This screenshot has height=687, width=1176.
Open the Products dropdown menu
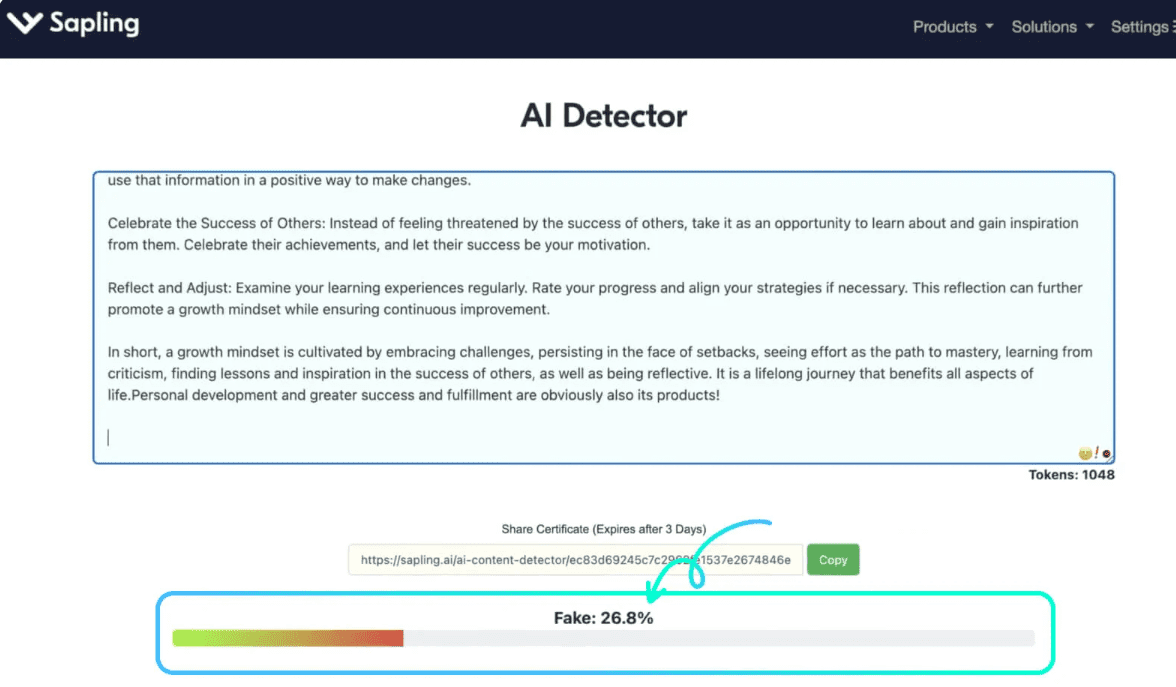coord(952,27)
